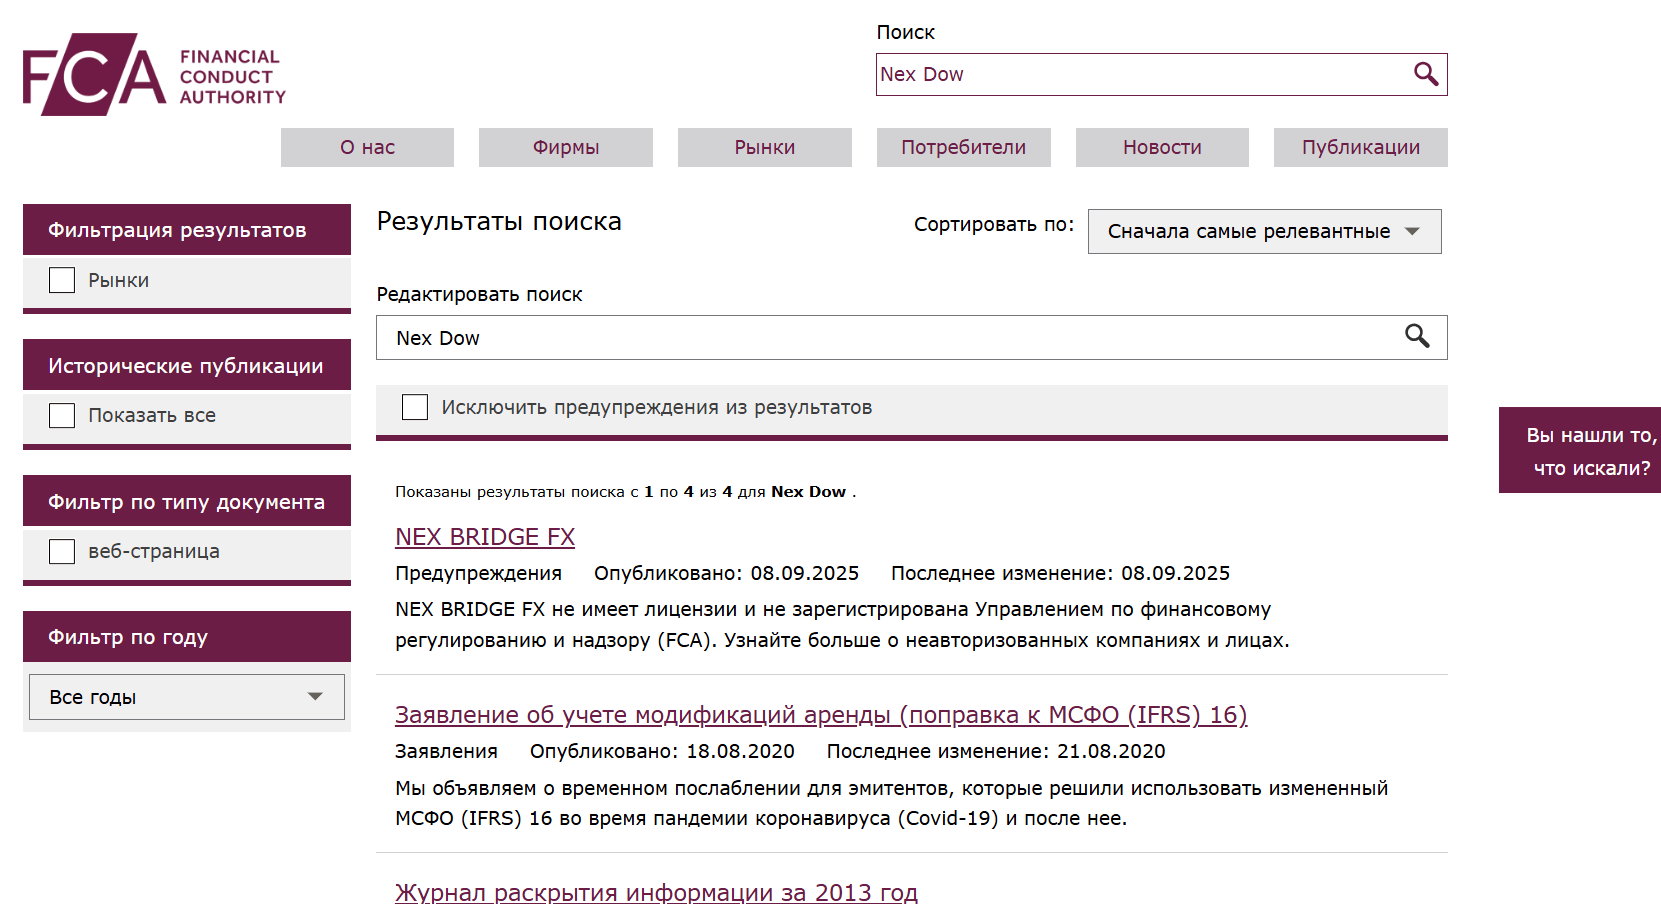This screenshot has height=904, width=1661.
Task: Open the sort order dropdown
Action: point(1263,231)
